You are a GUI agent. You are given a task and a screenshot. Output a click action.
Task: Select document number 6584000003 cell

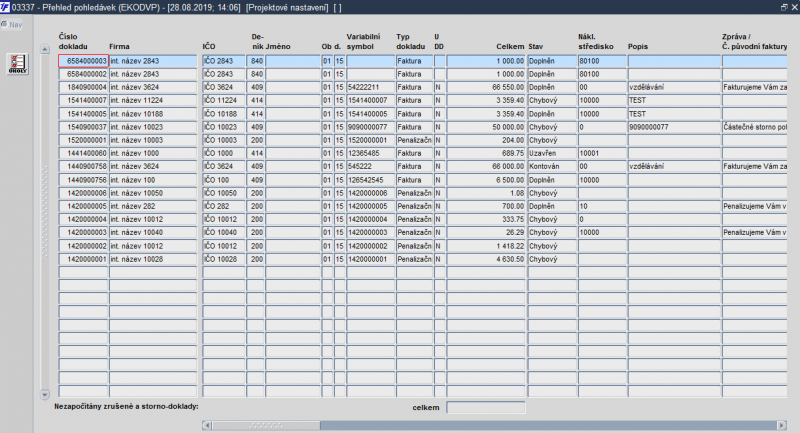(83, 61)
